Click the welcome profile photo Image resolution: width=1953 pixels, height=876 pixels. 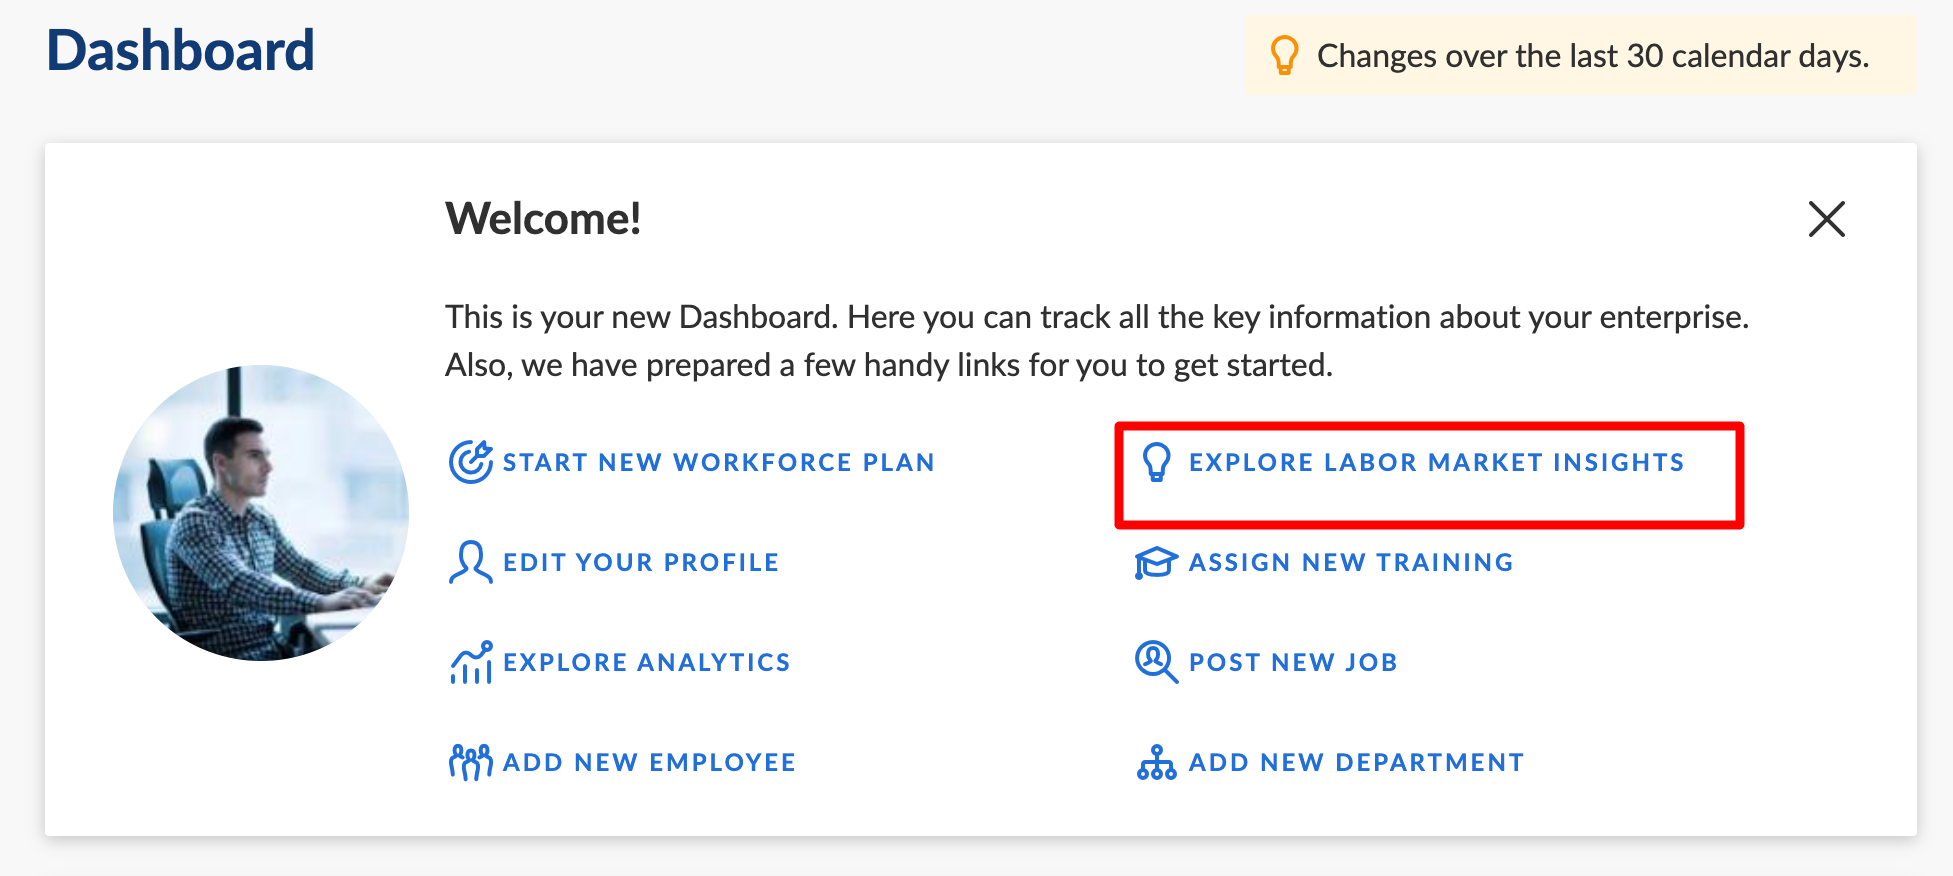point(261,512)
